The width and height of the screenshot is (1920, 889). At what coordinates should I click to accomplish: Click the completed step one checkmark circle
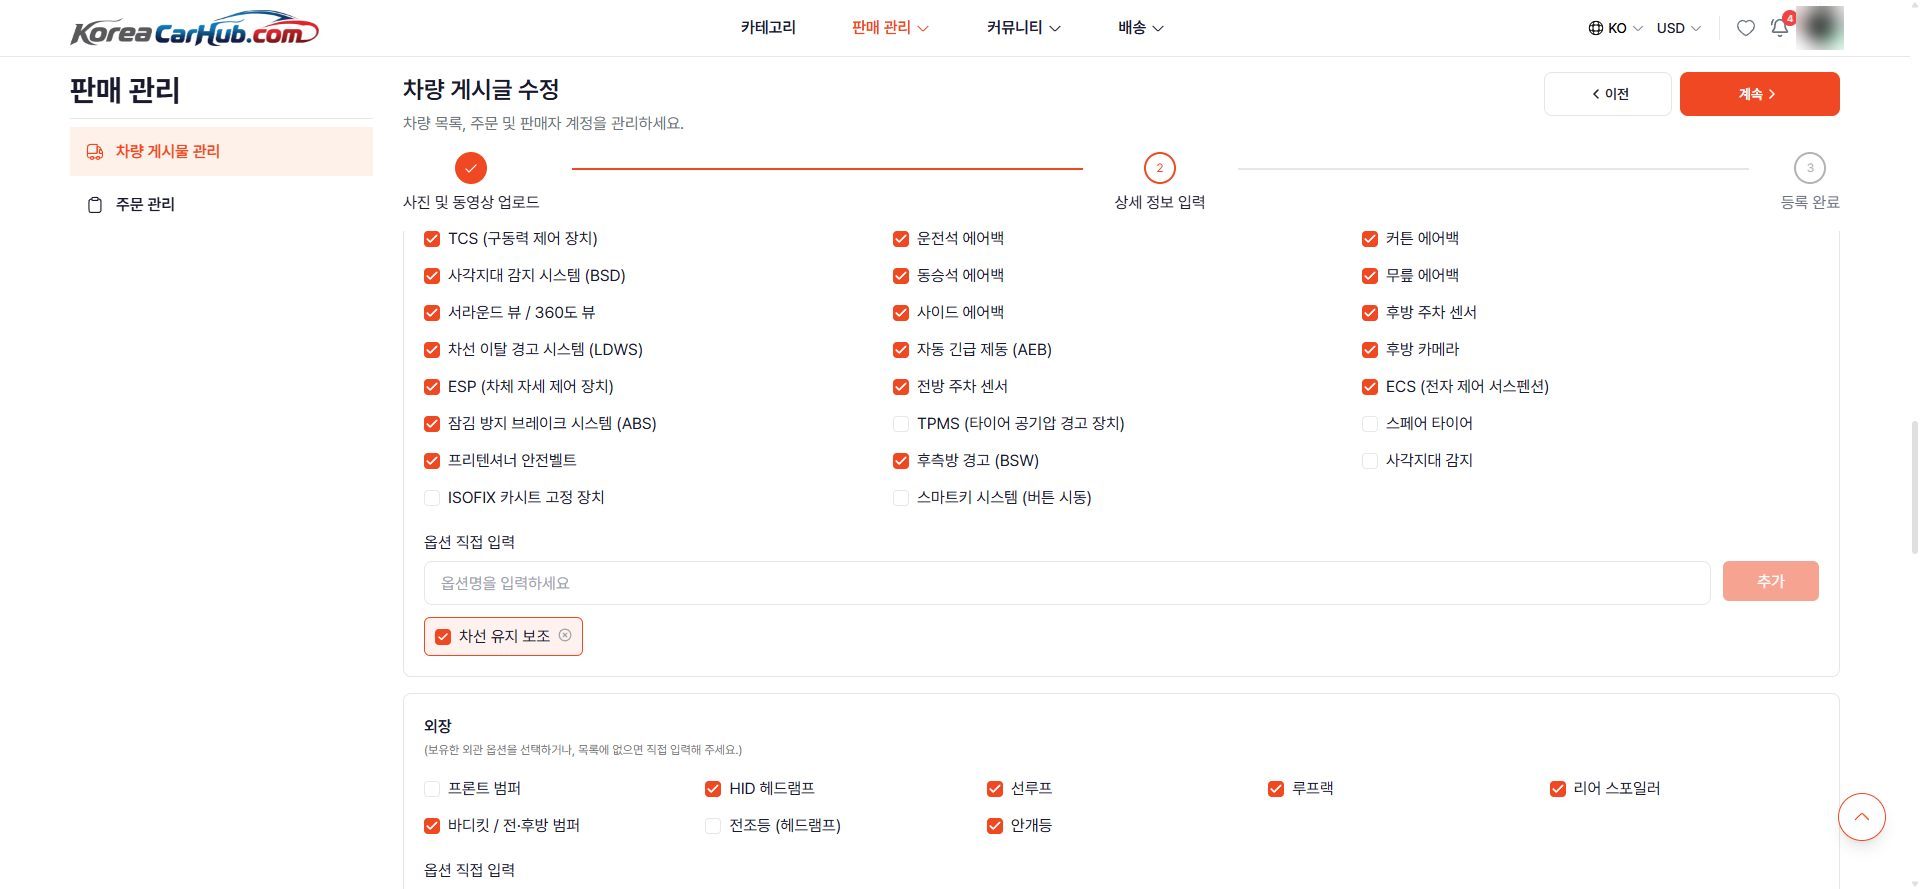tap(470, 168)
